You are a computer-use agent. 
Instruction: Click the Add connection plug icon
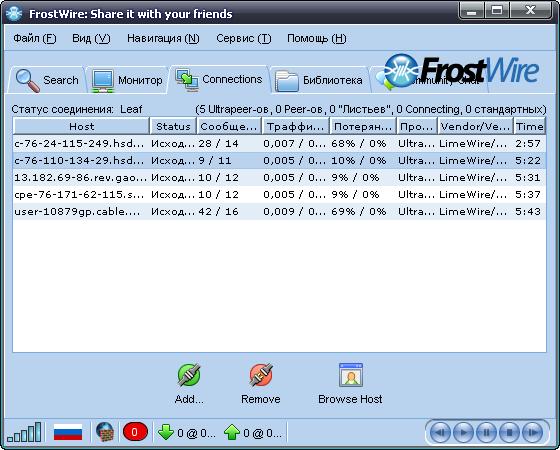[189, 375]
